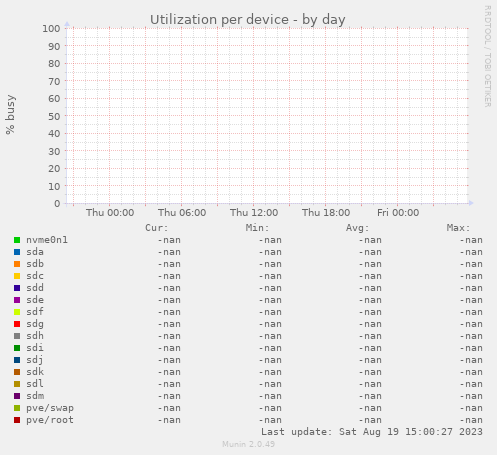Click the navy sdj legend swatch

pos(17,360)
